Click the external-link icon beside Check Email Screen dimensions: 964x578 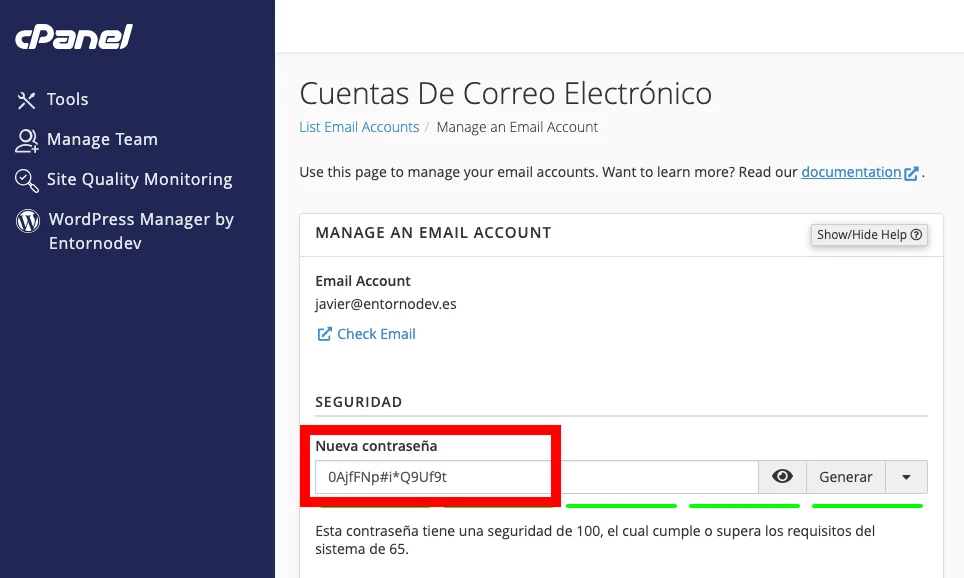[x=324, y=334]
